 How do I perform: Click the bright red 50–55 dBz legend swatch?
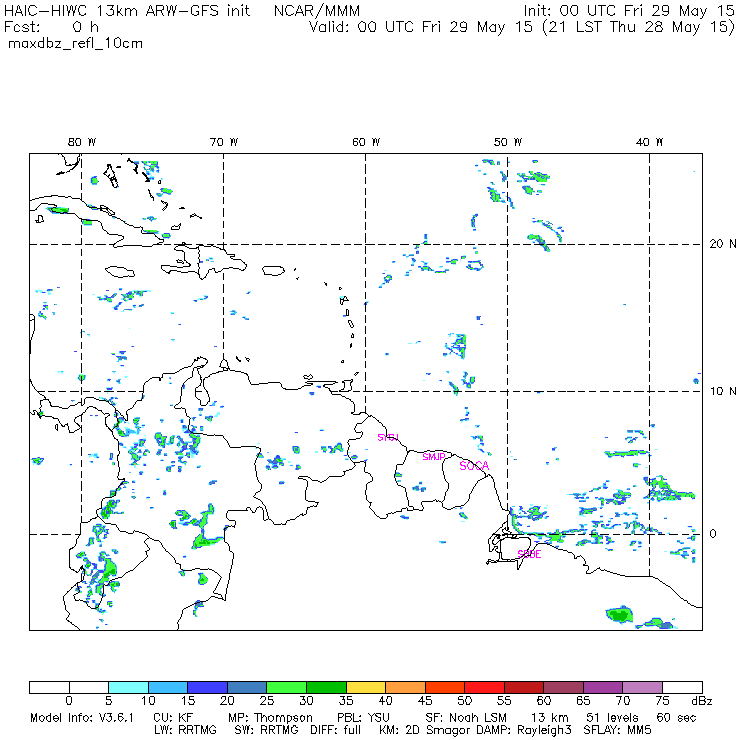tap(484, 687)
